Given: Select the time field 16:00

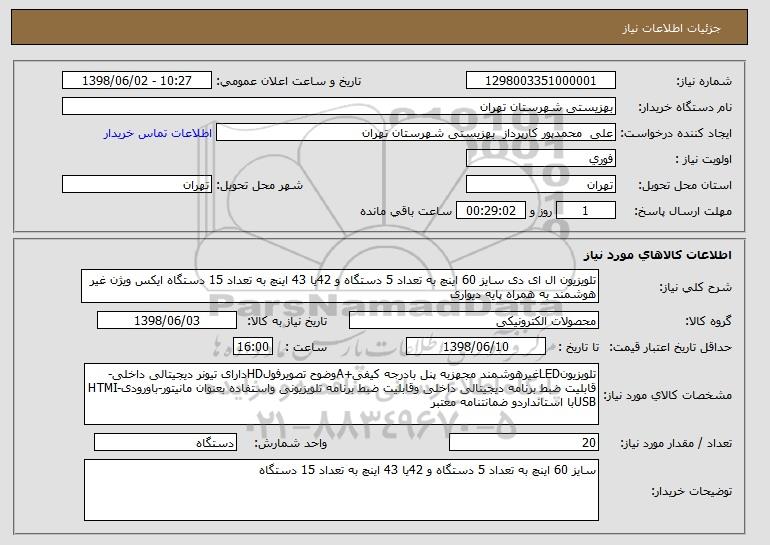Looking at the screenshot, I should pos(253,347).
